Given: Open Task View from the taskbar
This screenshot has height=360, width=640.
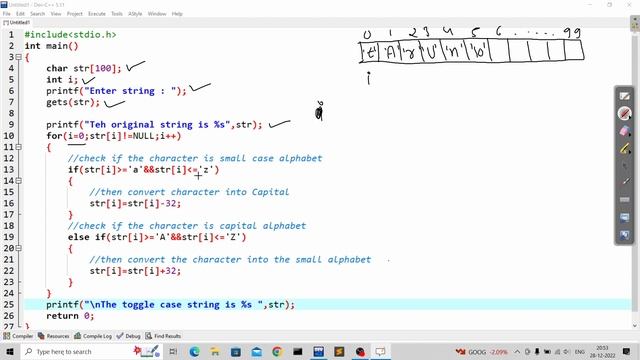Looking at the screenshot, I should point(173,351).
